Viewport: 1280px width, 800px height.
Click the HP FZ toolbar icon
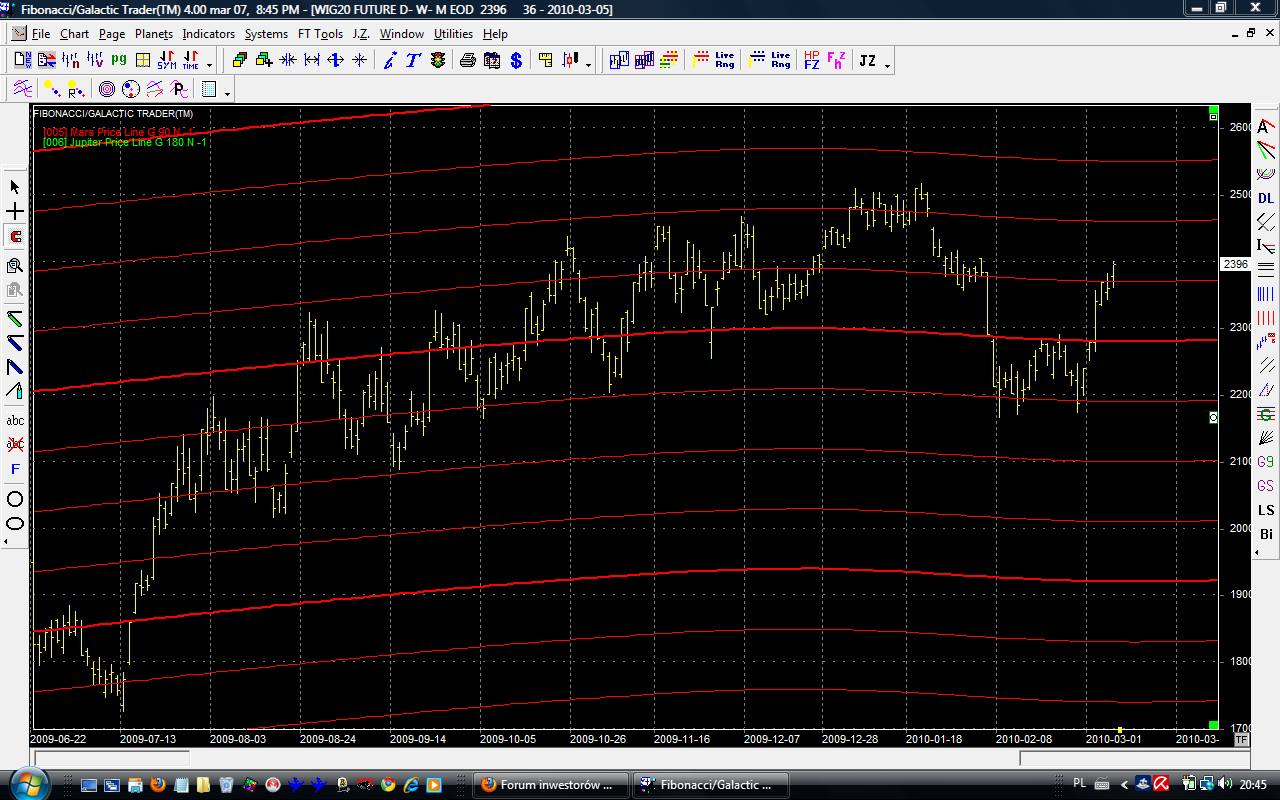point(811,61)
